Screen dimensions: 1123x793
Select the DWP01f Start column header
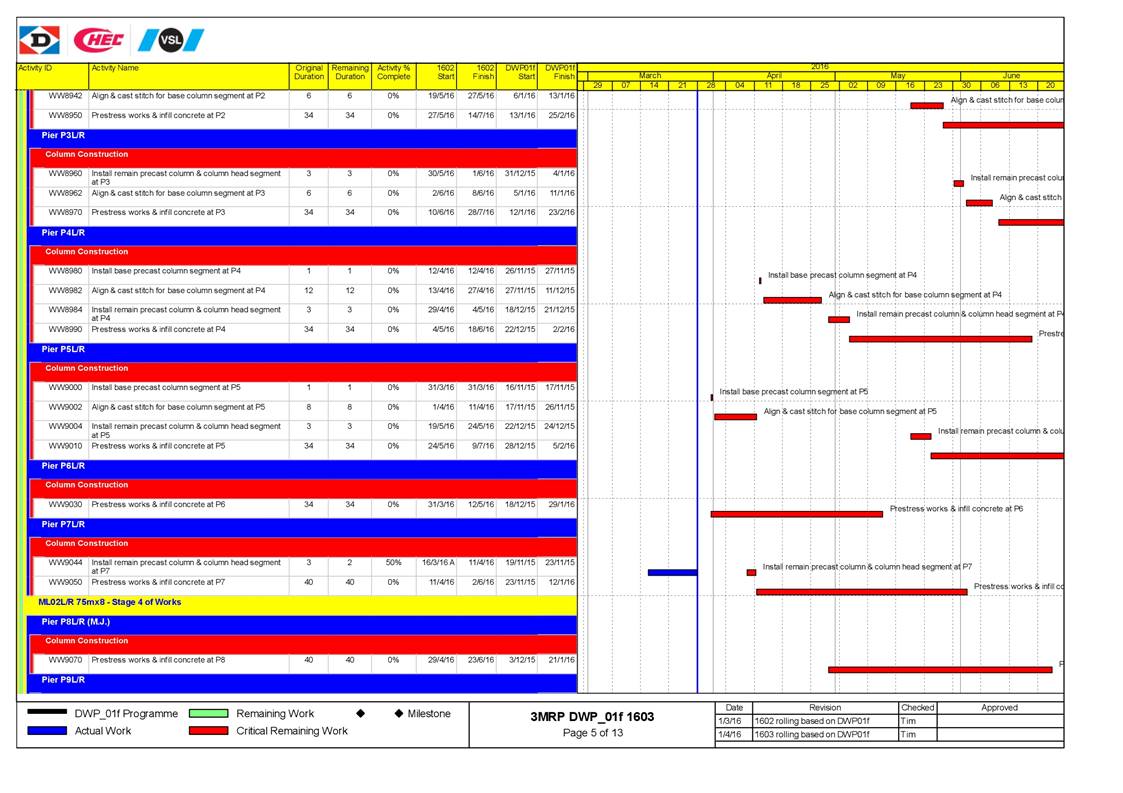coord(517,76)
